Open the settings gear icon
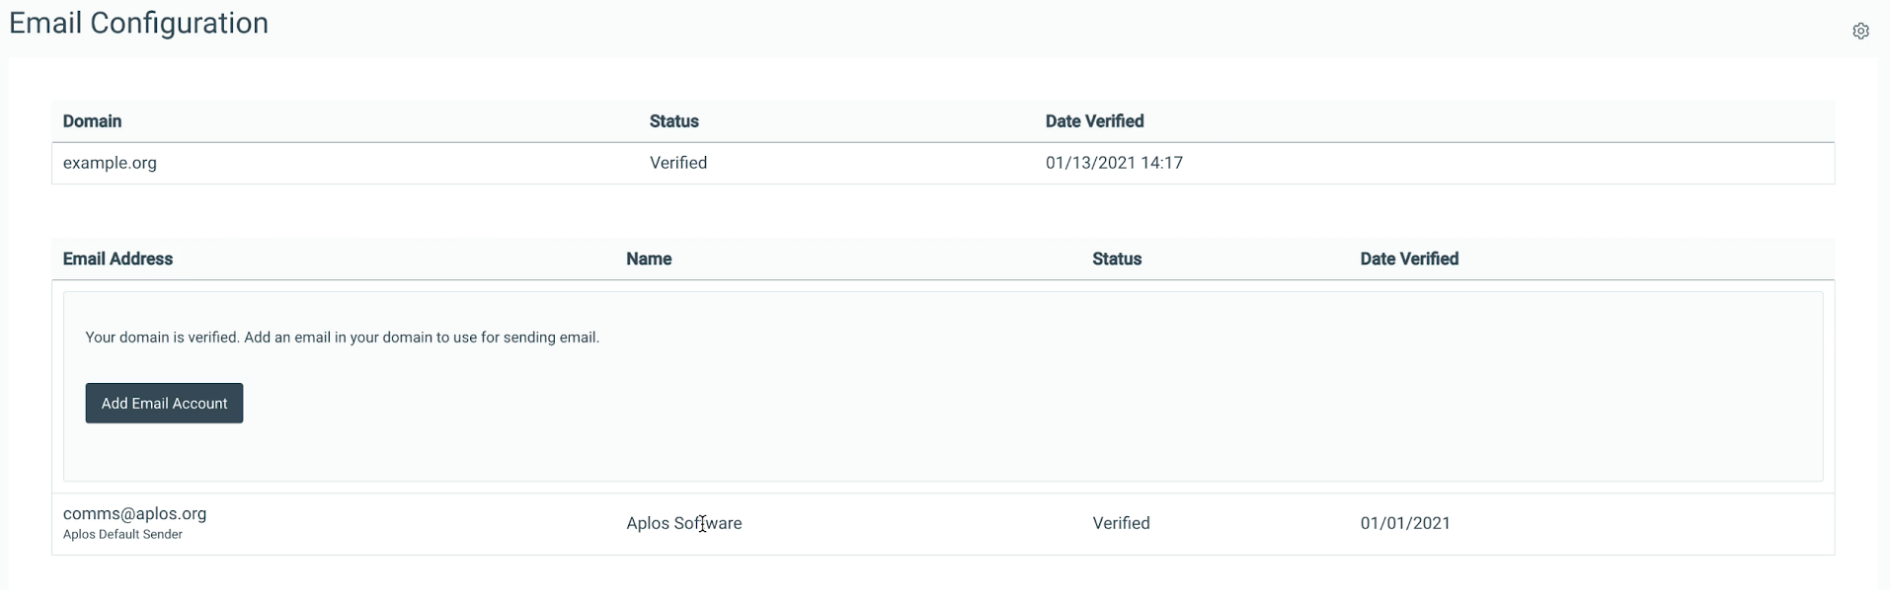Screen dimensions: 1890x590 (x=1860, y=31)
